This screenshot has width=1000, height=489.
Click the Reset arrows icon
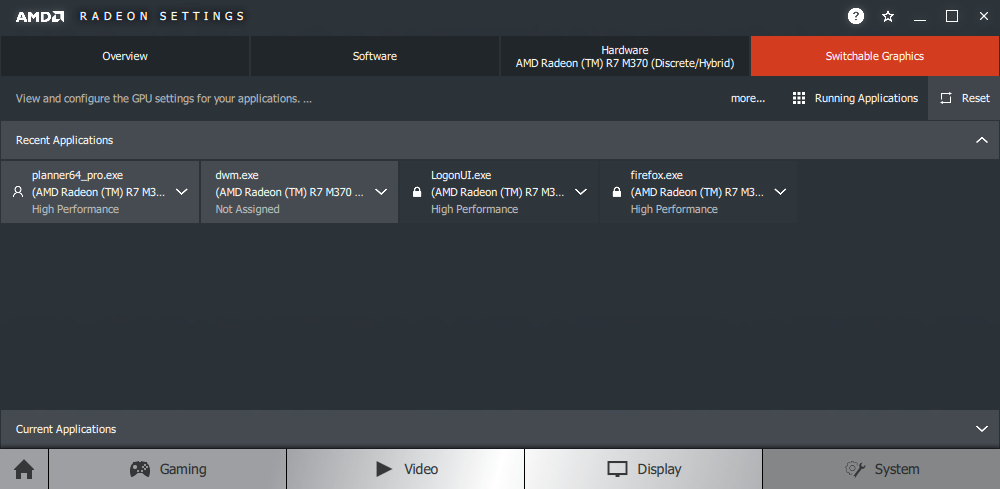coord(946,98)
